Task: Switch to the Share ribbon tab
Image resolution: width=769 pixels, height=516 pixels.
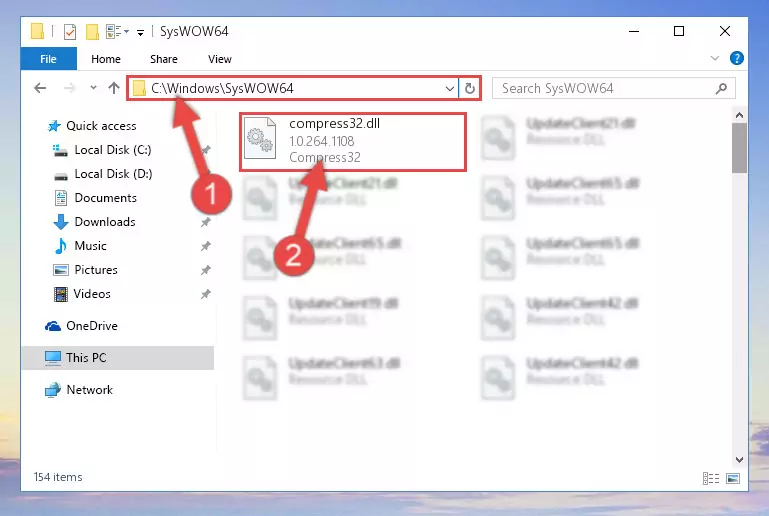Action: pos(164,59)
